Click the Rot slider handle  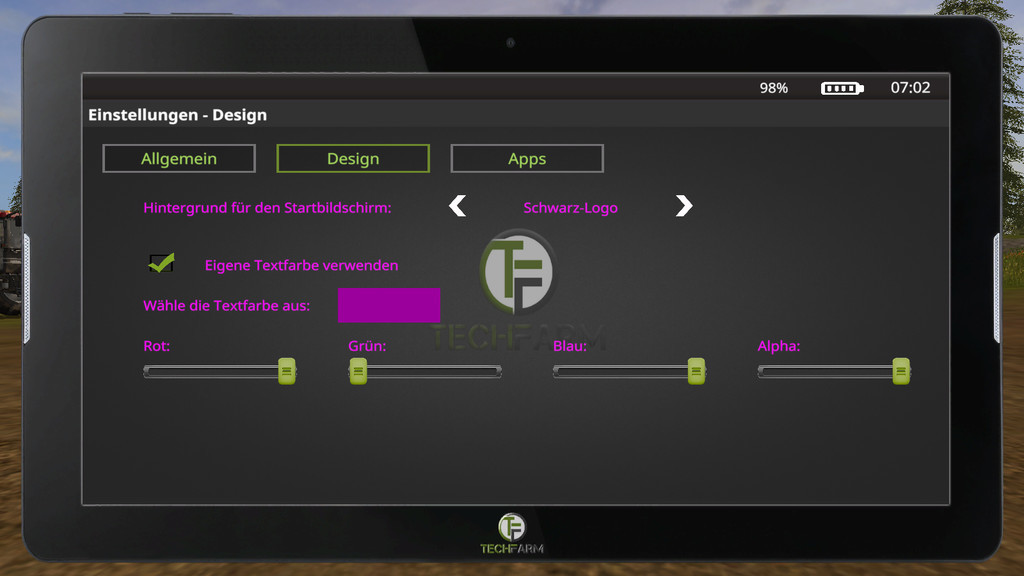[287, 371]
